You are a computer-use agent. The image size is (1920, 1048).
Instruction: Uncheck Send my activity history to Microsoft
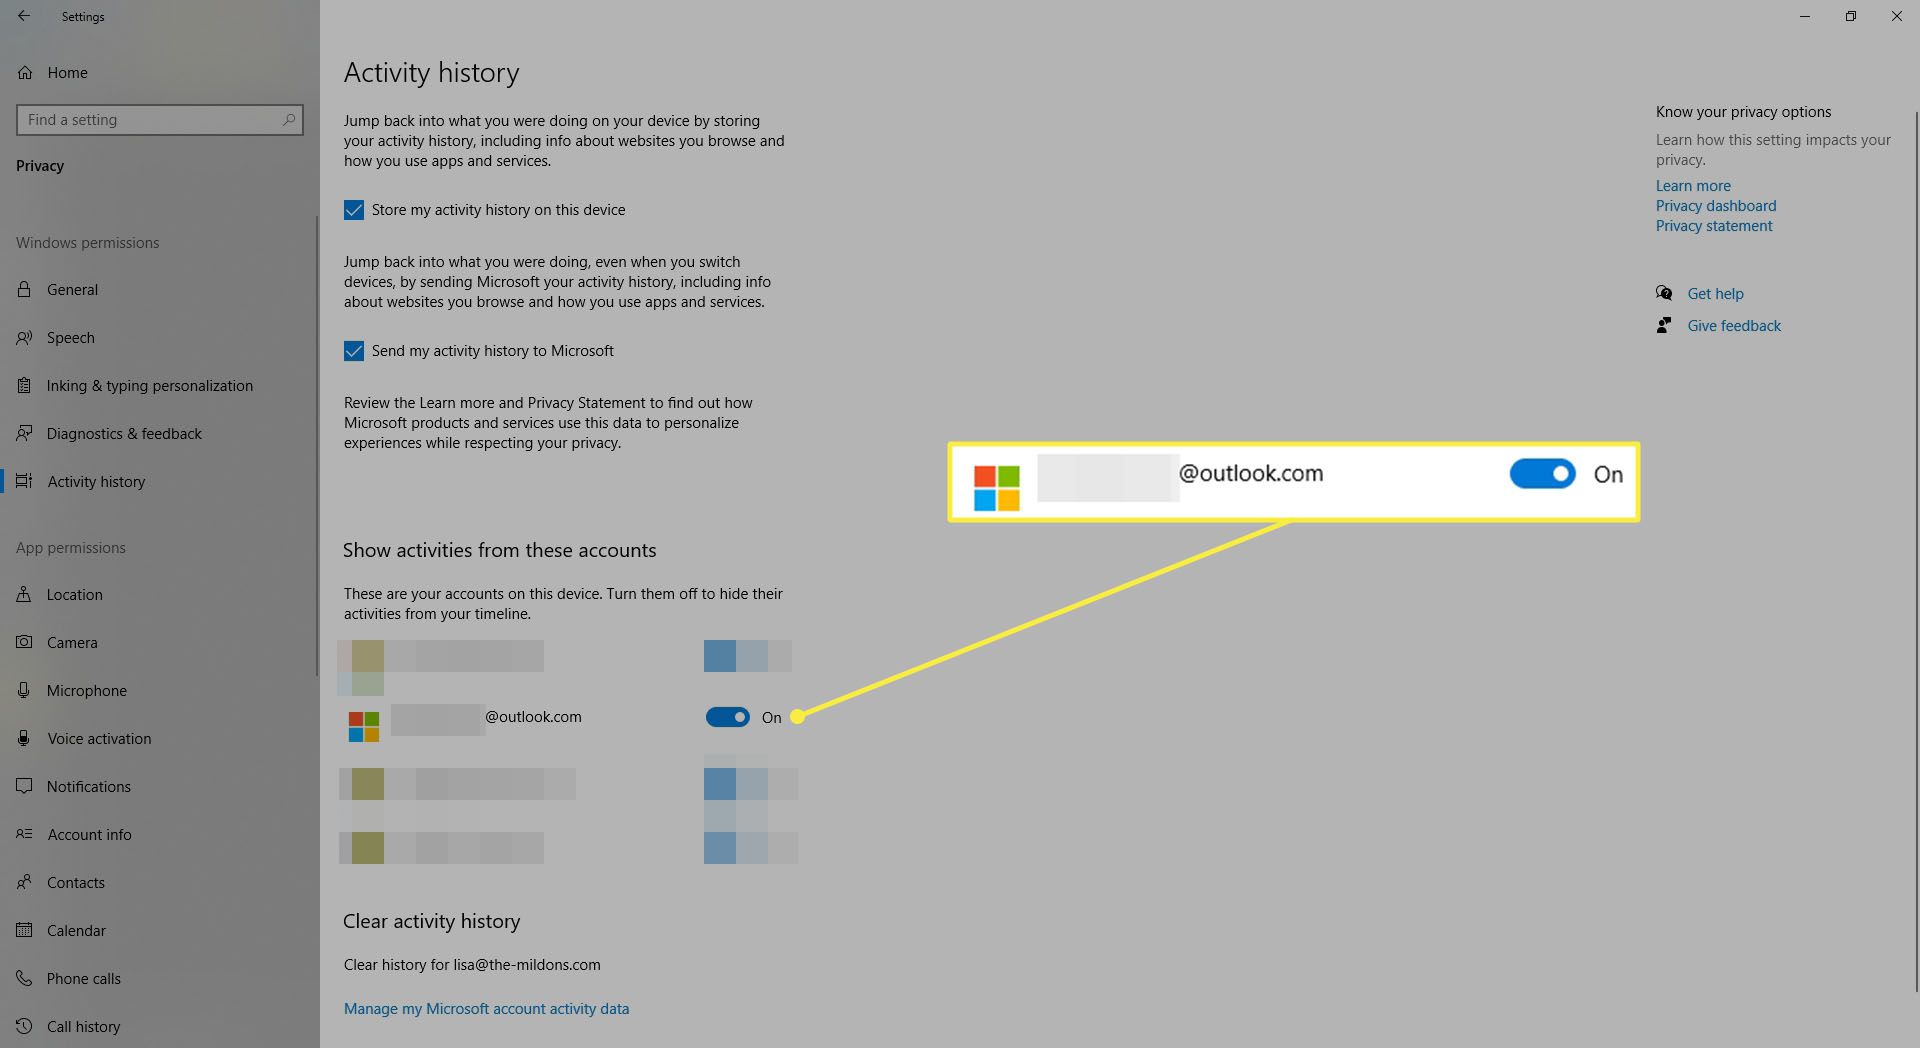(354, 351)
